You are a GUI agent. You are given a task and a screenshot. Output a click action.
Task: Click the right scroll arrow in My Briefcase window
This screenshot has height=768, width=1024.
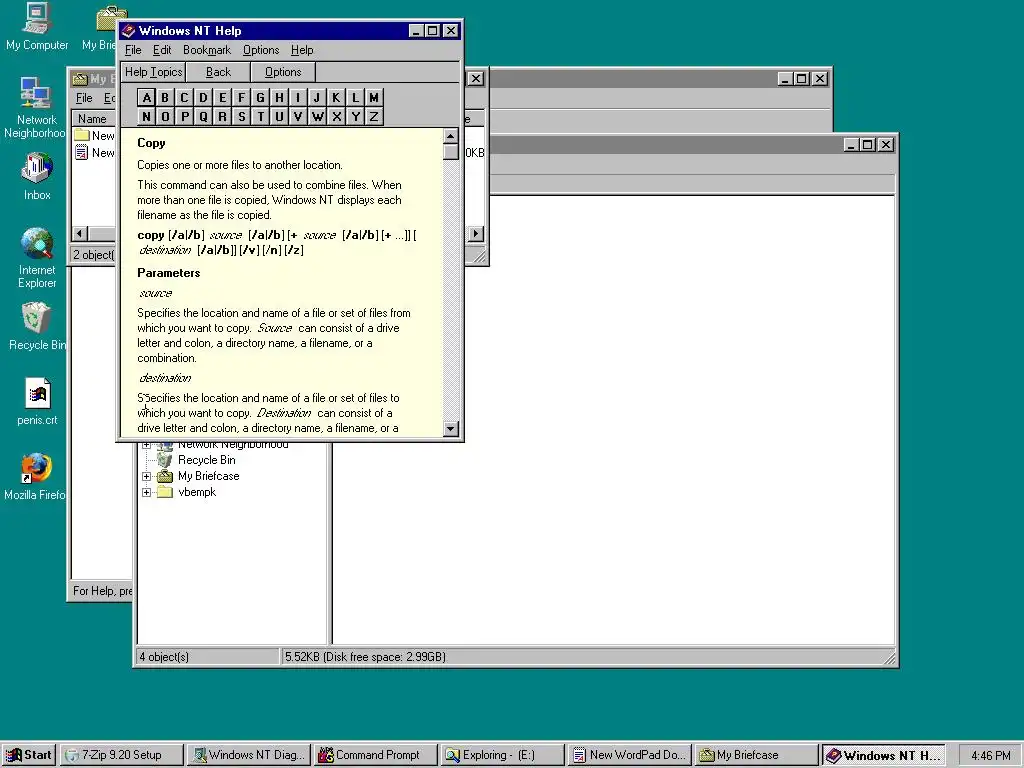coord(476,233)
